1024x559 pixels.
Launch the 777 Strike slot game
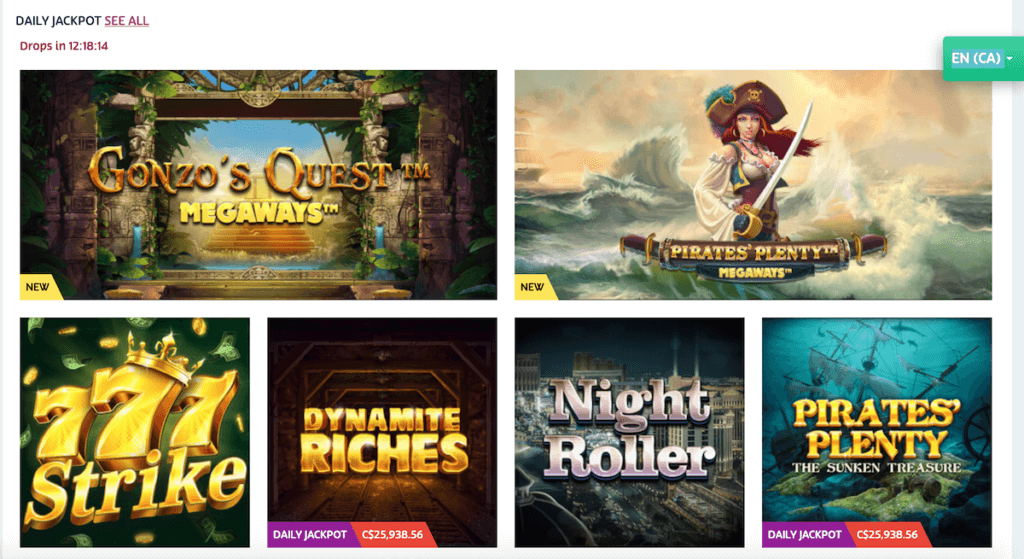(135, 432)
